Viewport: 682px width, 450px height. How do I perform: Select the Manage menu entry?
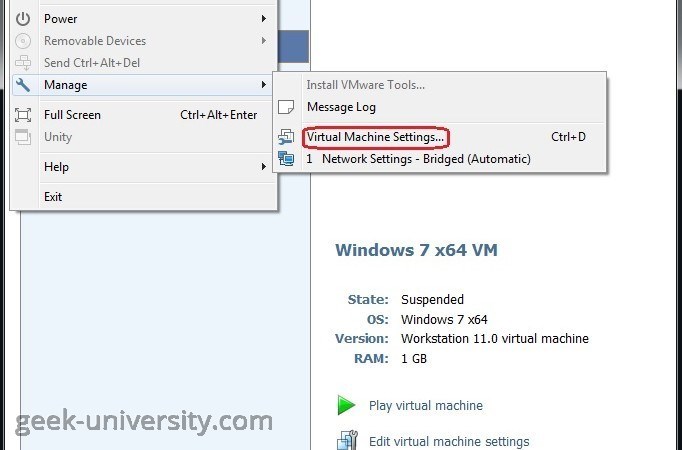[144, 85]
